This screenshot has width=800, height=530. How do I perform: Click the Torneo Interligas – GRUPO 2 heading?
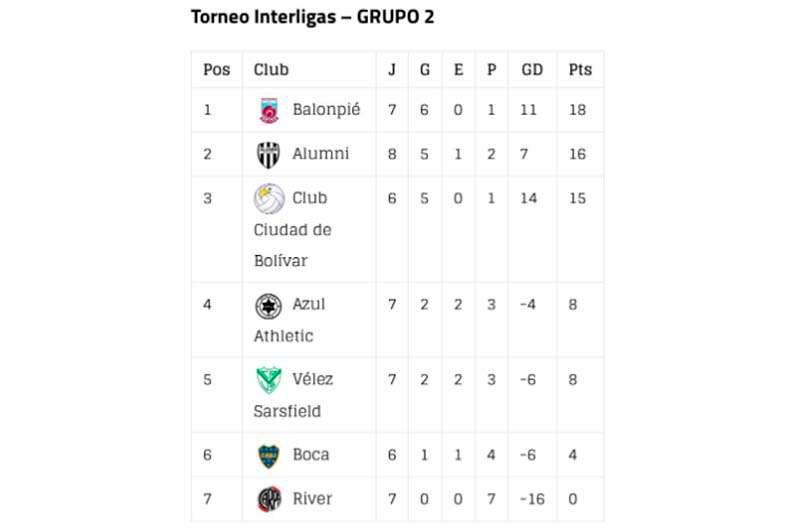tap(313, 17)
